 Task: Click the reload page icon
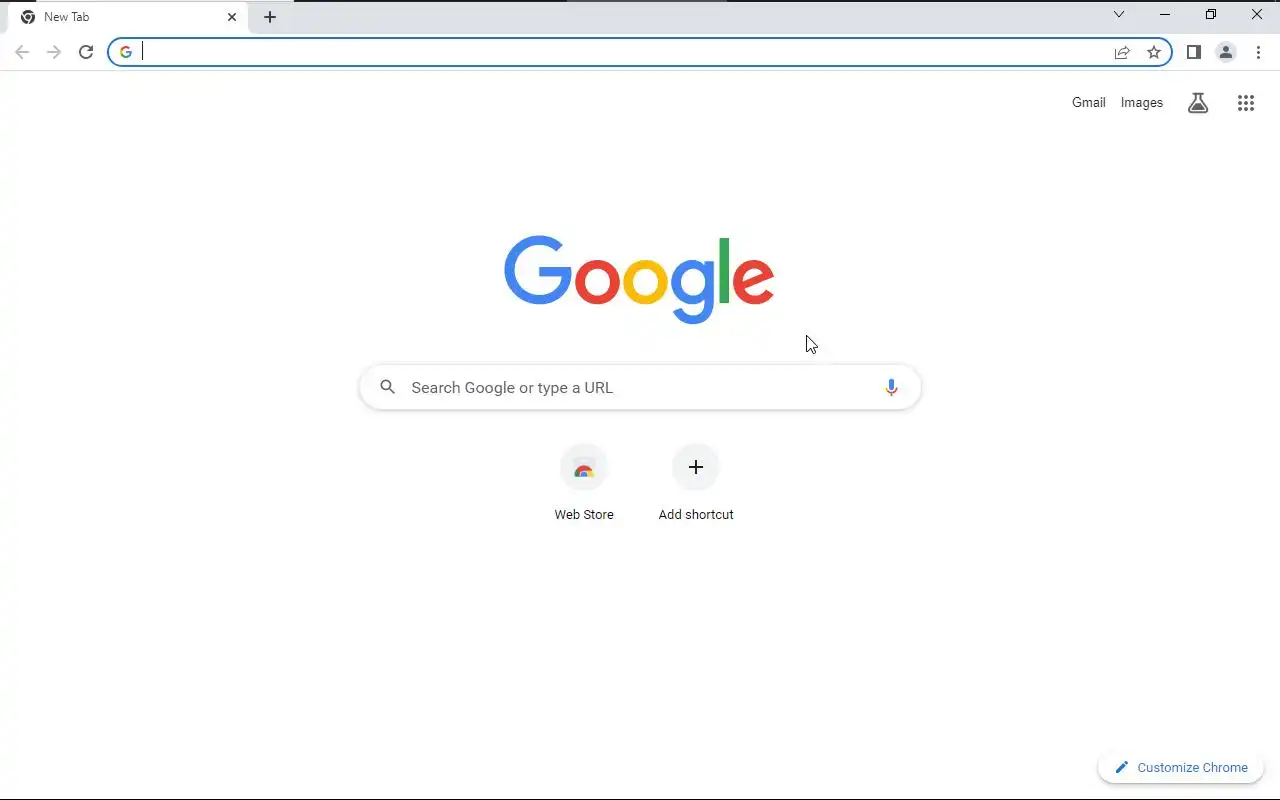coord(86,52)
